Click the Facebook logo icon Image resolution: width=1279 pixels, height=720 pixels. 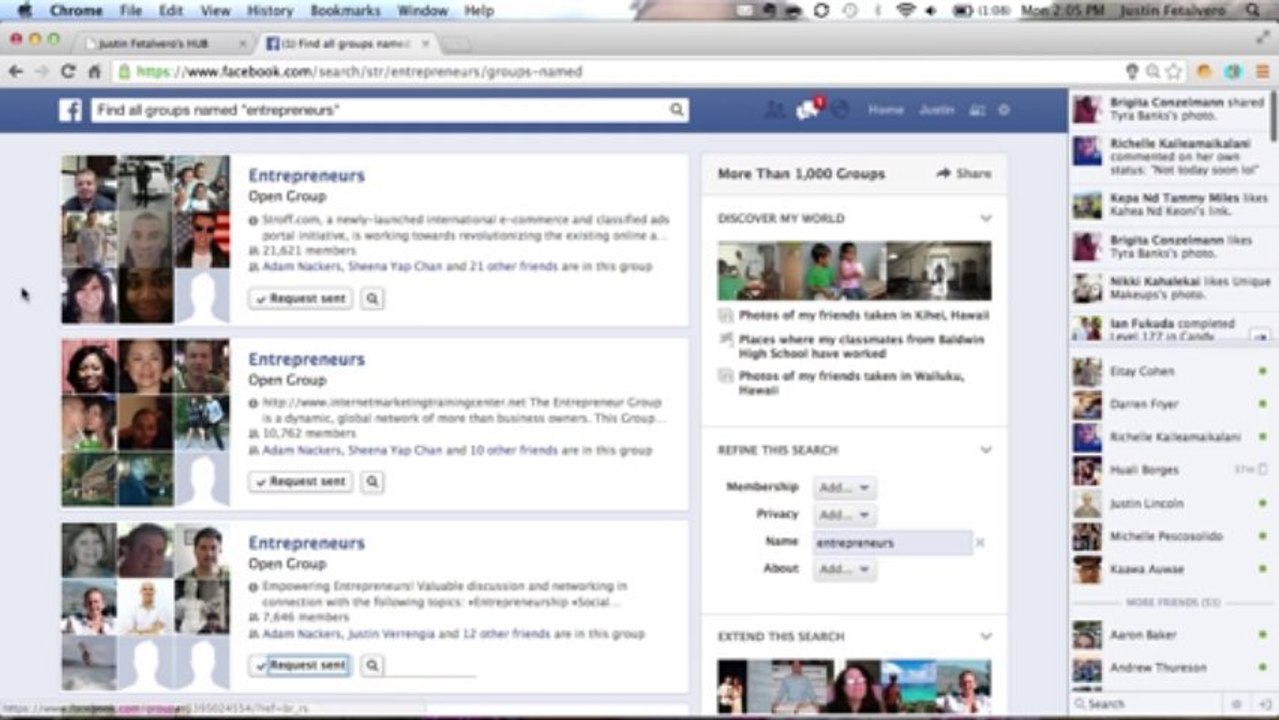70,110
